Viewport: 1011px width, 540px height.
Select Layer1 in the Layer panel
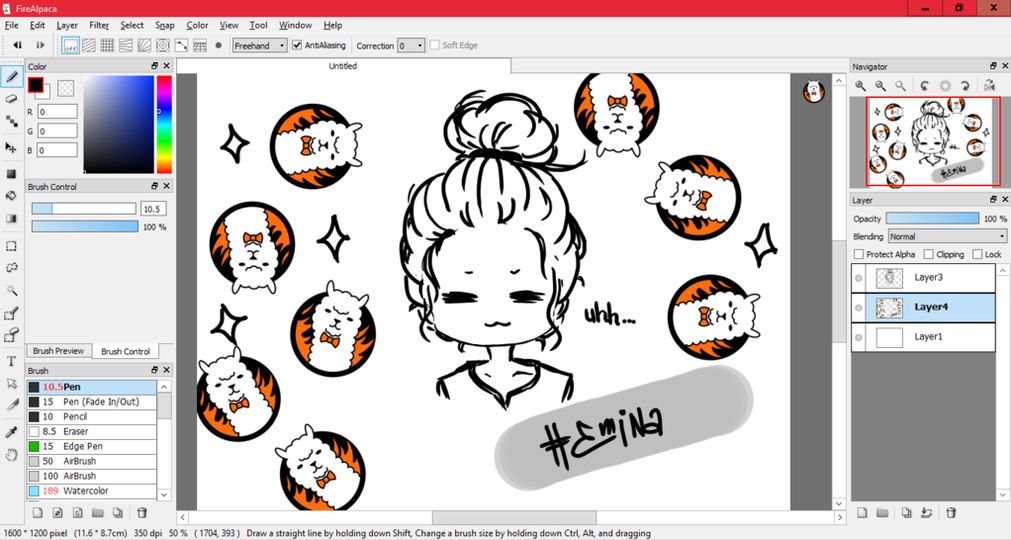(x=928, y=337)
